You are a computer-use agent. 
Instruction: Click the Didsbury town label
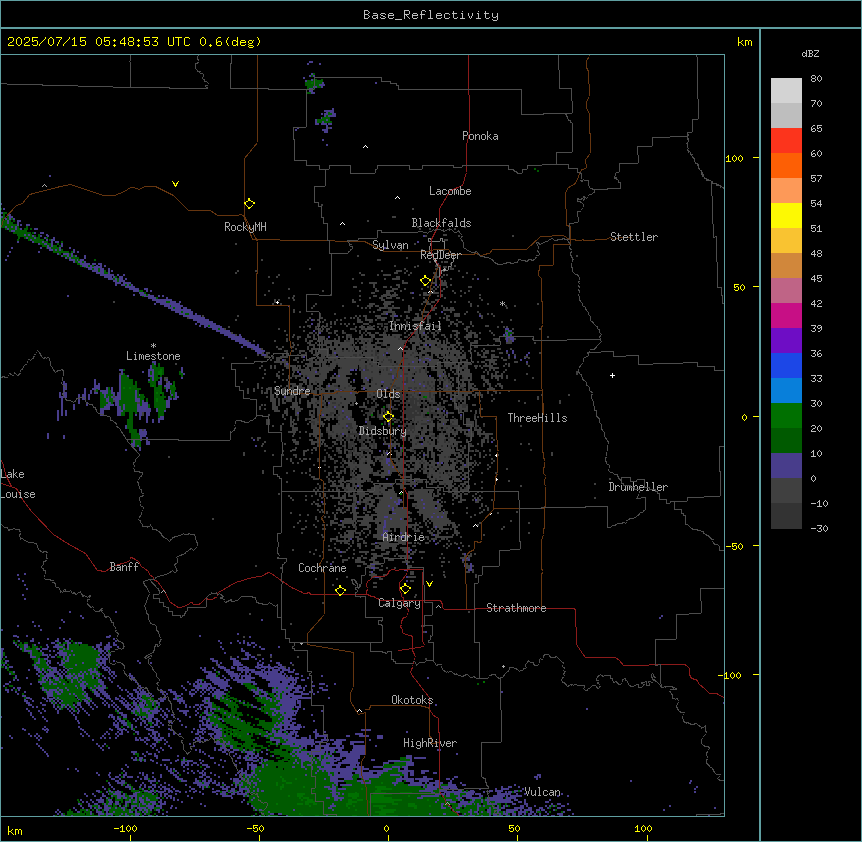383,431
